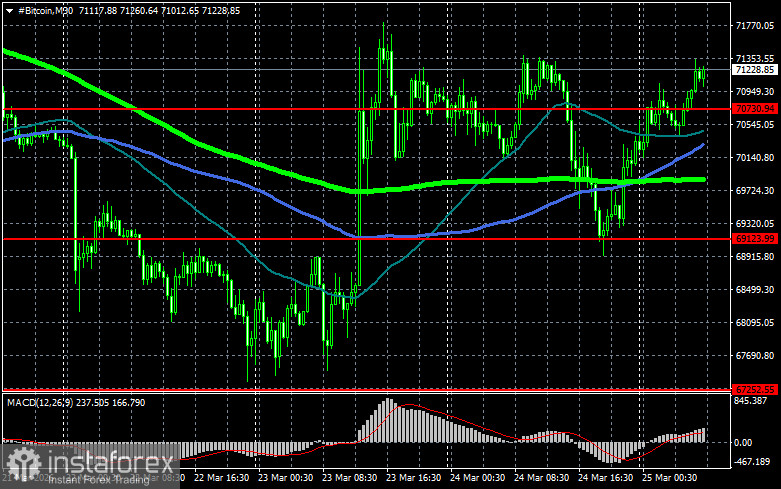
Task: Click price scale value 68499.30
Action: [x=755, y=289]
